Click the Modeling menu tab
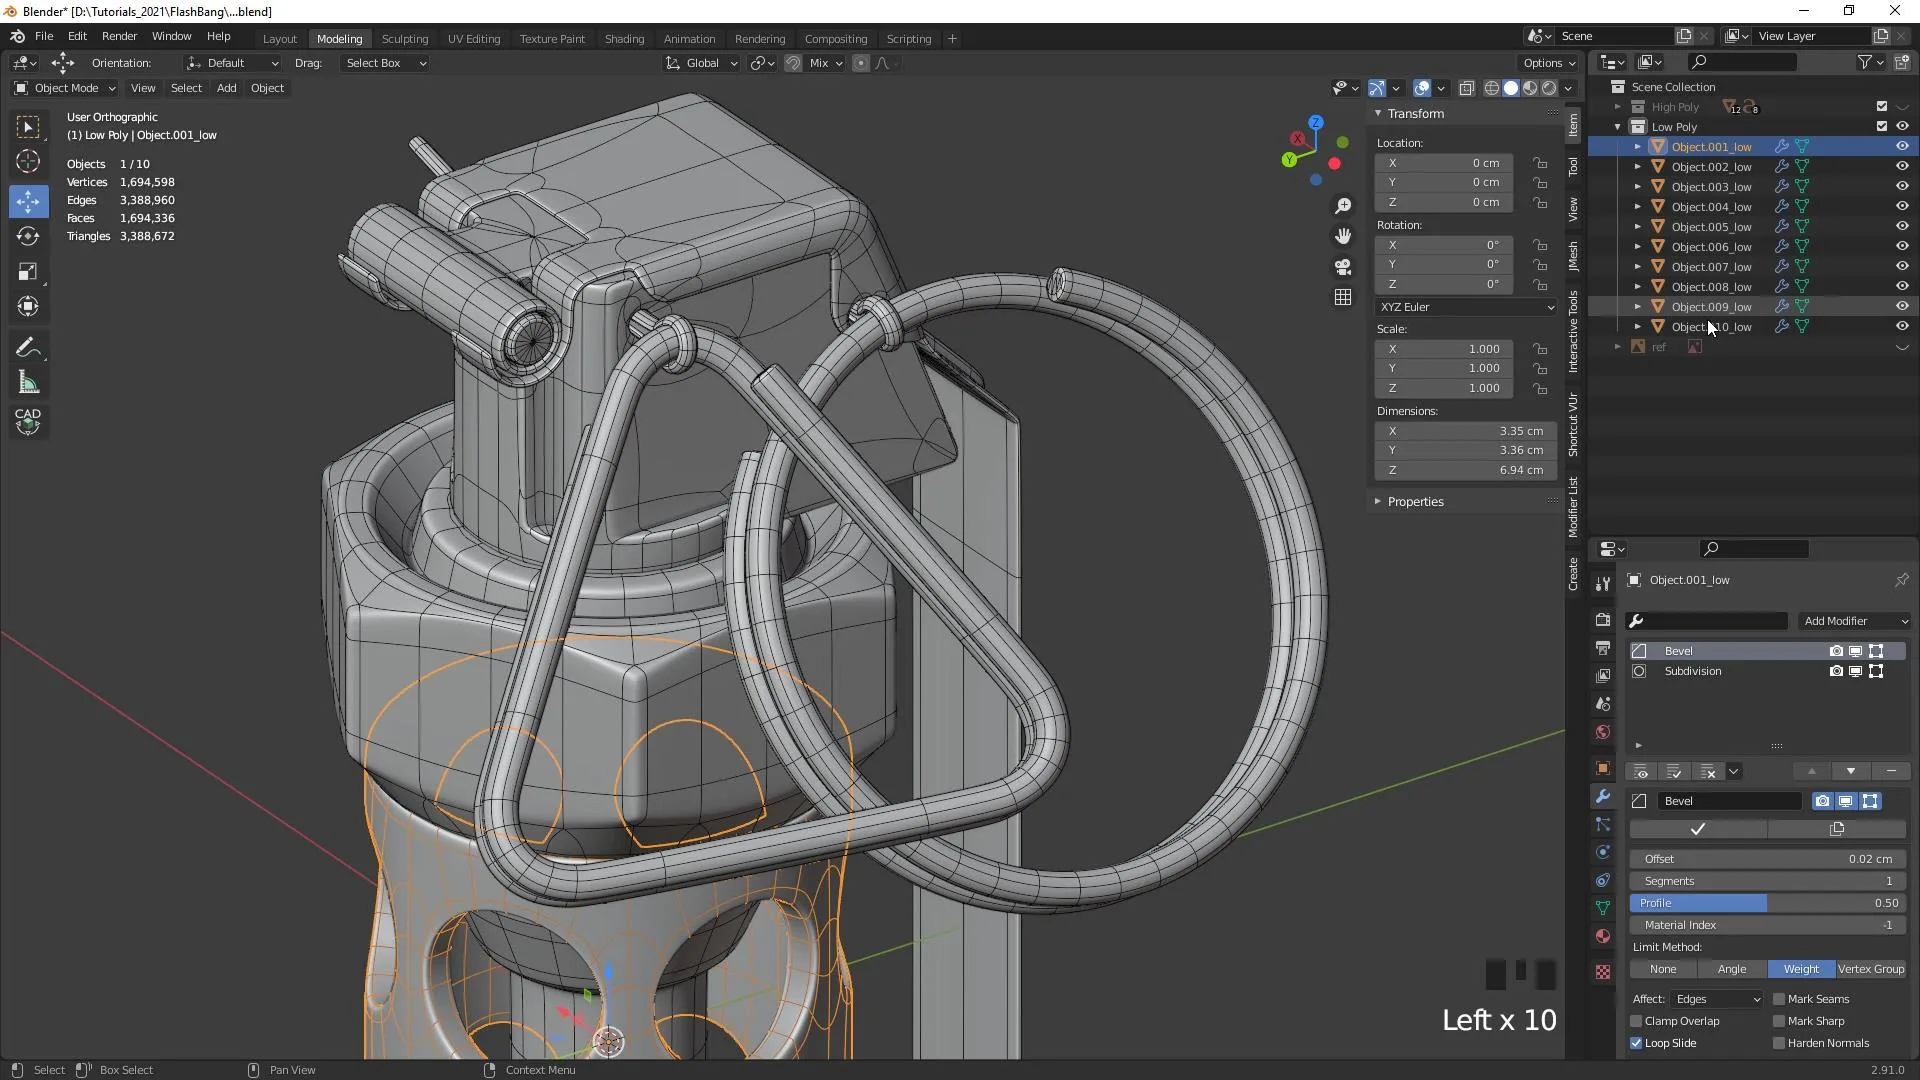The width and height of the screenshot is (1920, 1080). coord(338,38)
